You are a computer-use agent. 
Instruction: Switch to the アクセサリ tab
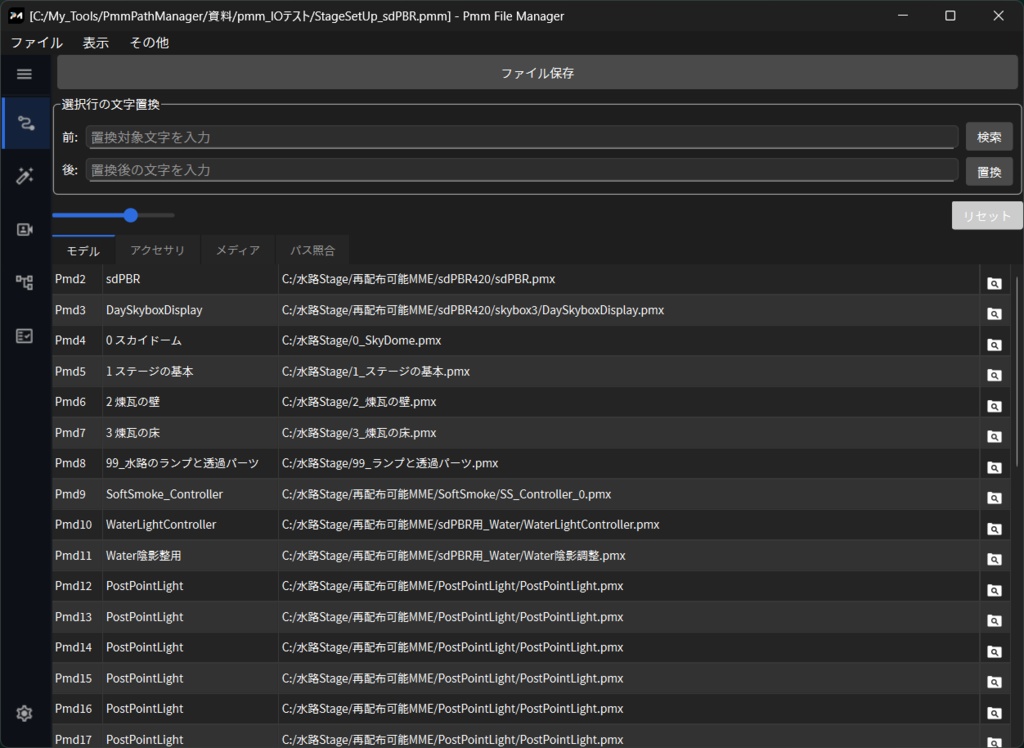157,250
